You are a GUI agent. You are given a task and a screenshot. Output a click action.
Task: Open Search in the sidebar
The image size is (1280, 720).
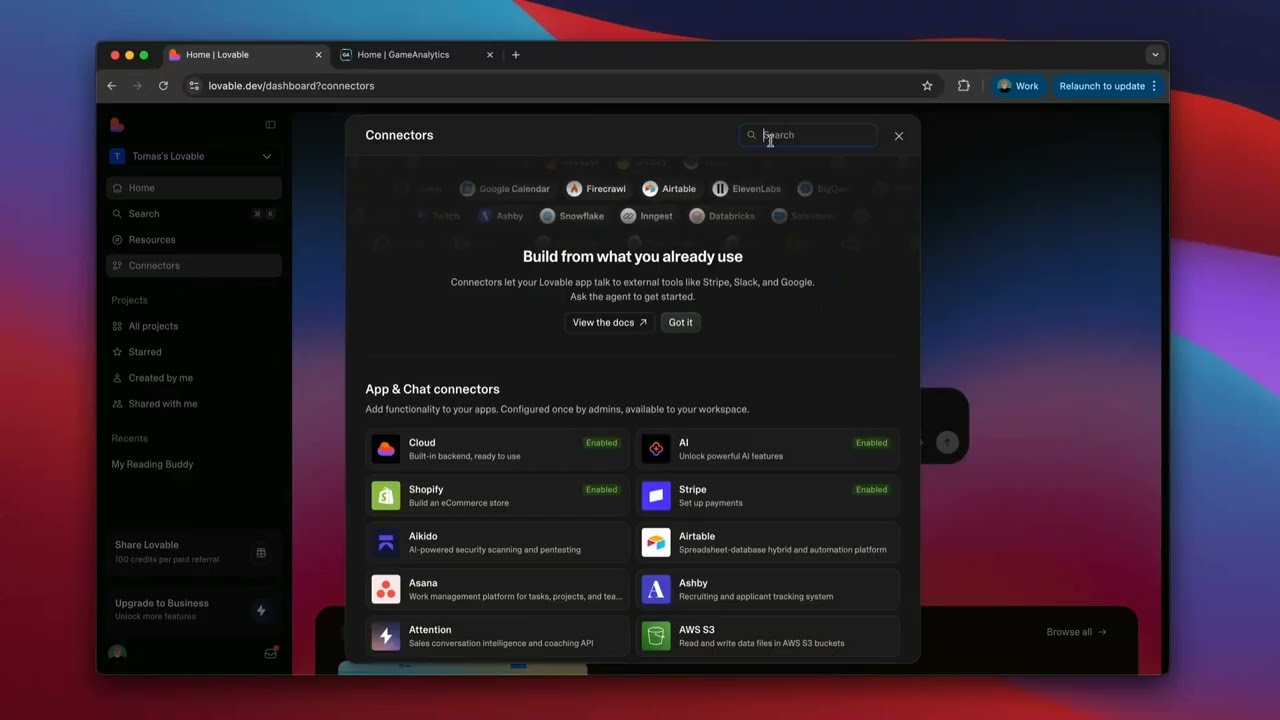click(x=194, y=214)
